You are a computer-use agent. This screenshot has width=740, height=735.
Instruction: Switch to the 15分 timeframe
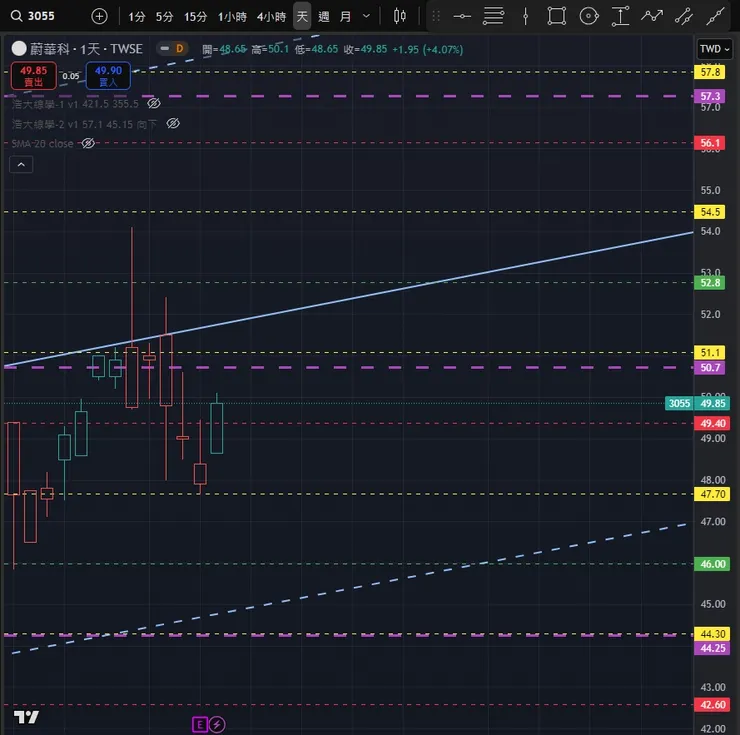(x=195, y=17)
